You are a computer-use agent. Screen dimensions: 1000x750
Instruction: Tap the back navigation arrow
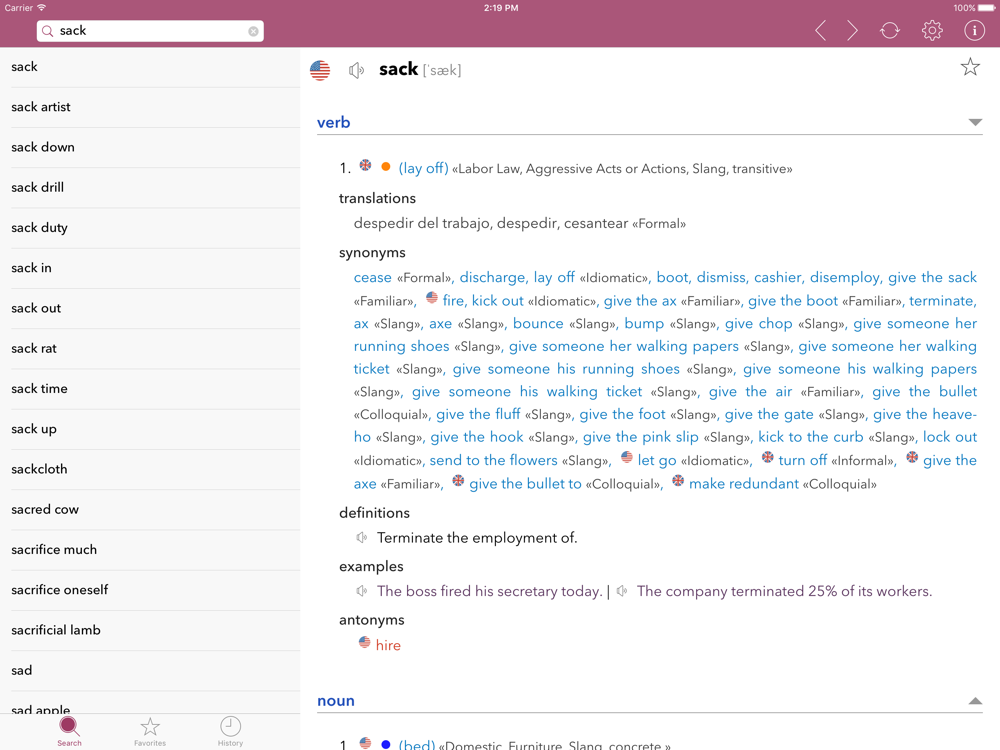click(821, 31)
